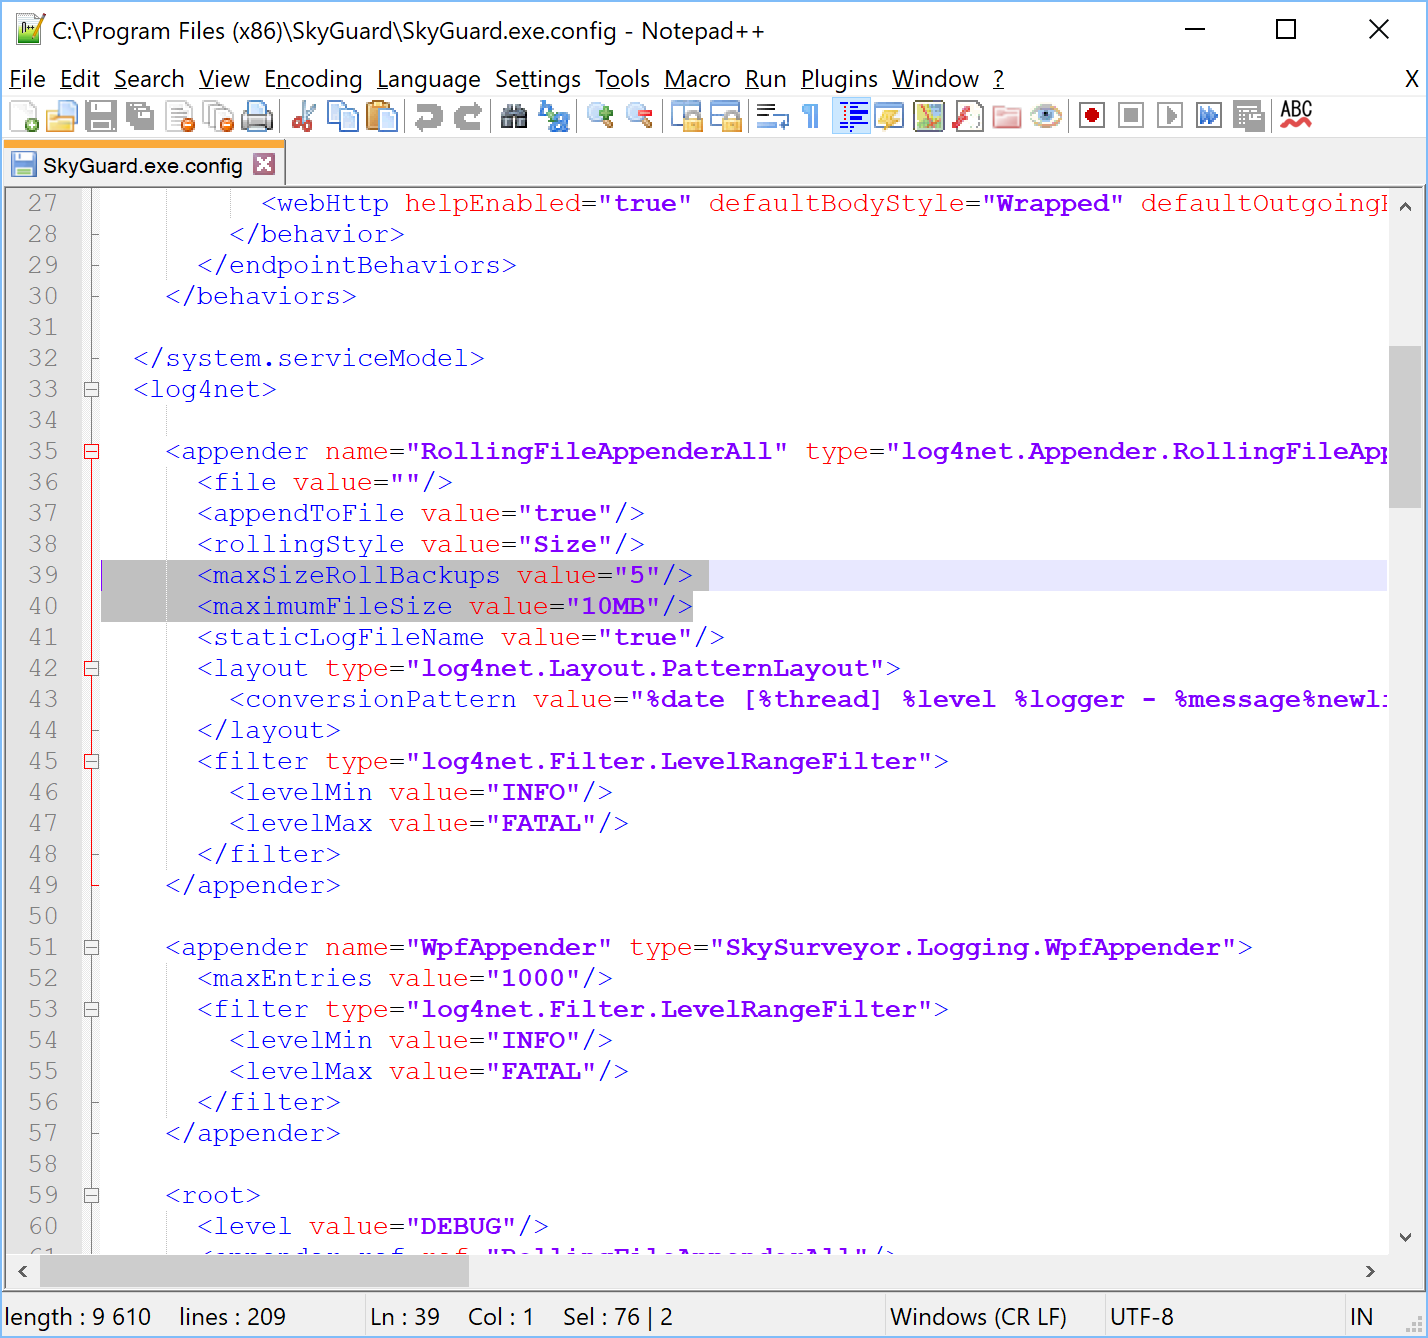Open the Function List icon

click(967, 117)
